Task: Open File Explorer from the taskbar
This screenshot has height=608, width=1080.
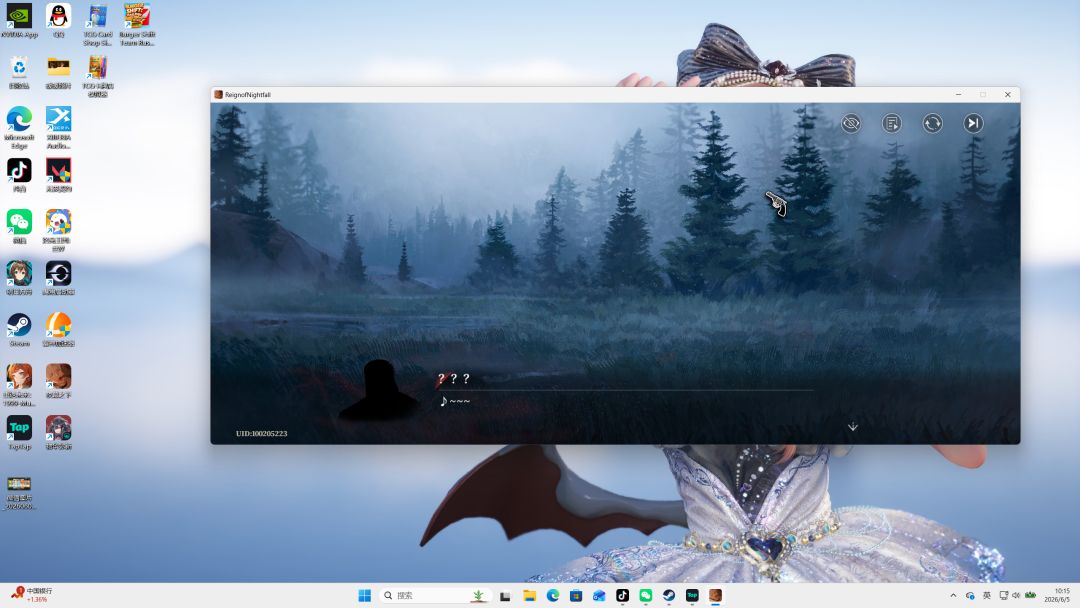Action: tap(529, 596)
